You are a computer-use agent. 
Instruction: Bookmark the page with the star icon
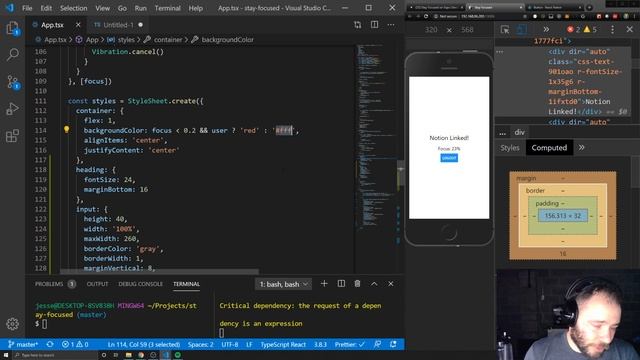tap(525, 16)
